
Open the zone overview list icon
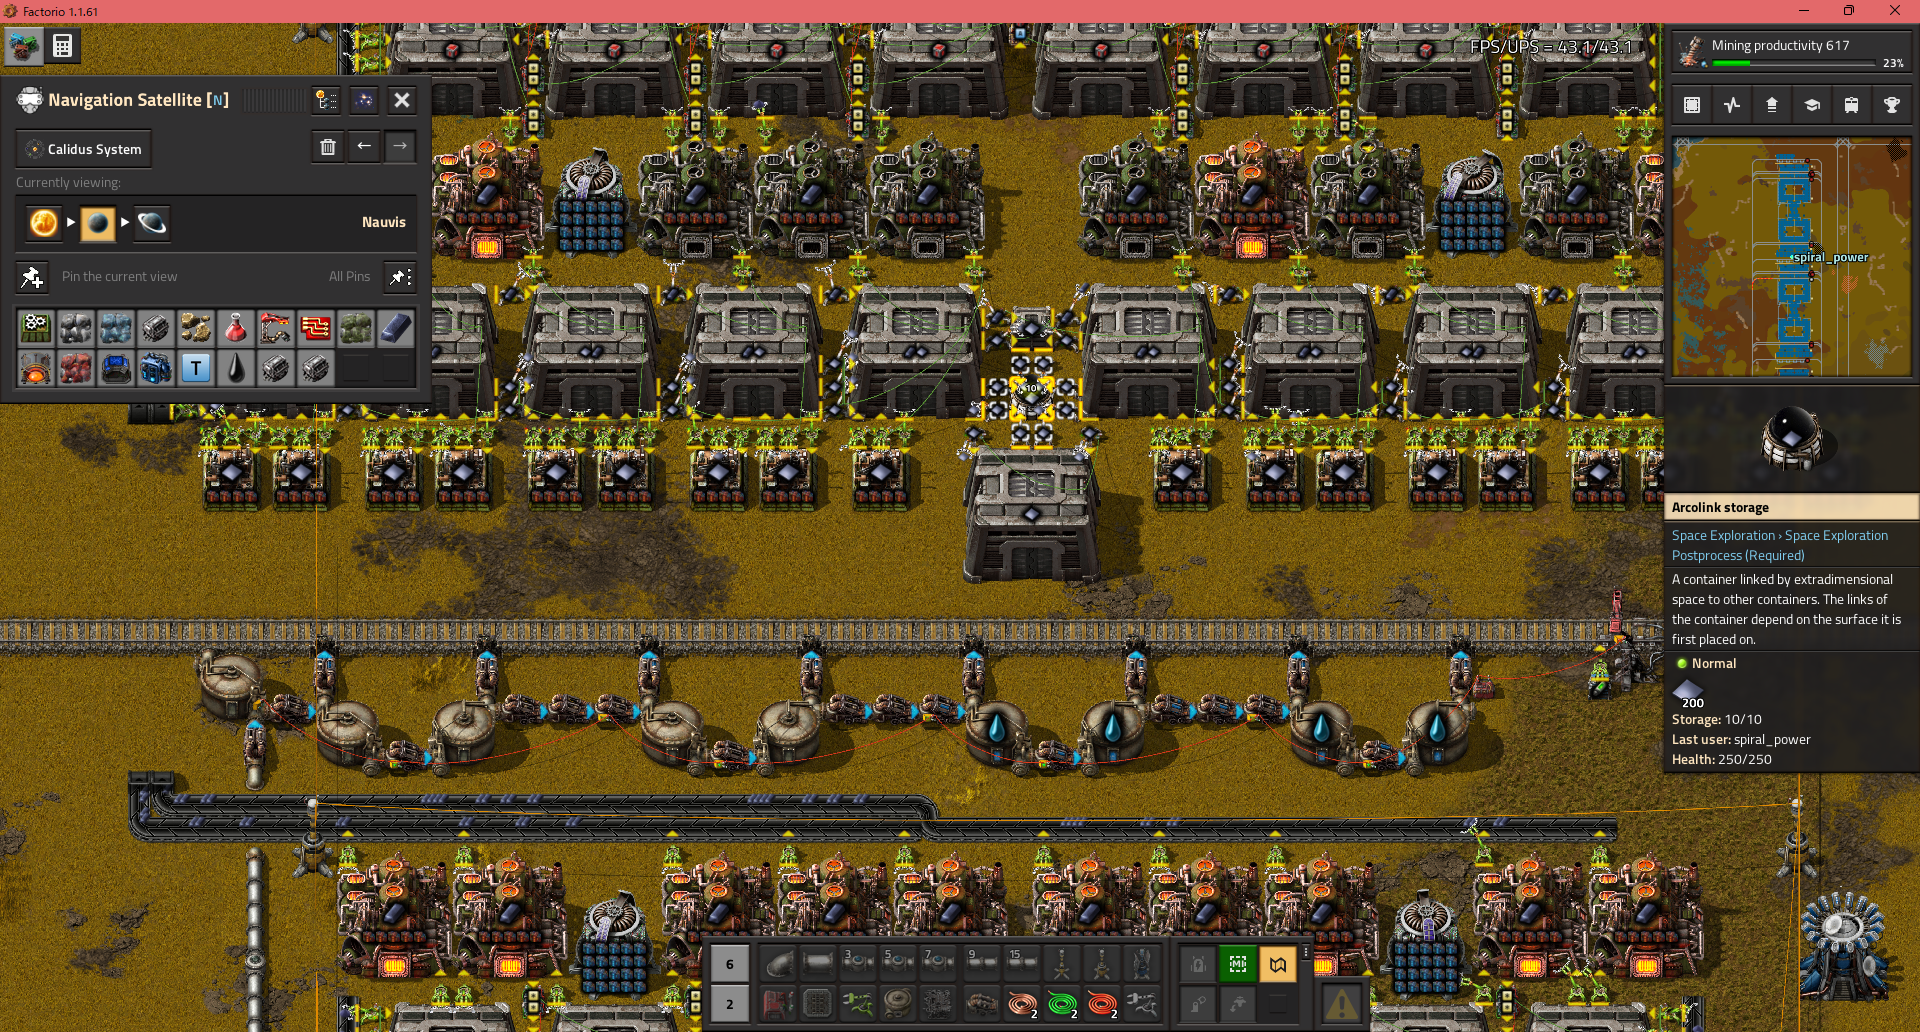[326, 100]
